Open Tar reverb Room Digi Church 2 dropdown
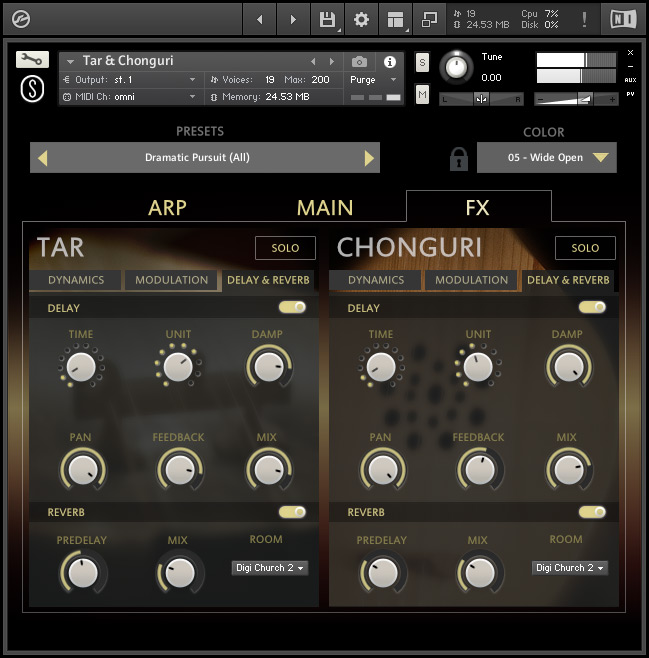The width and height of the screenshot is (649, 658). 270,568
